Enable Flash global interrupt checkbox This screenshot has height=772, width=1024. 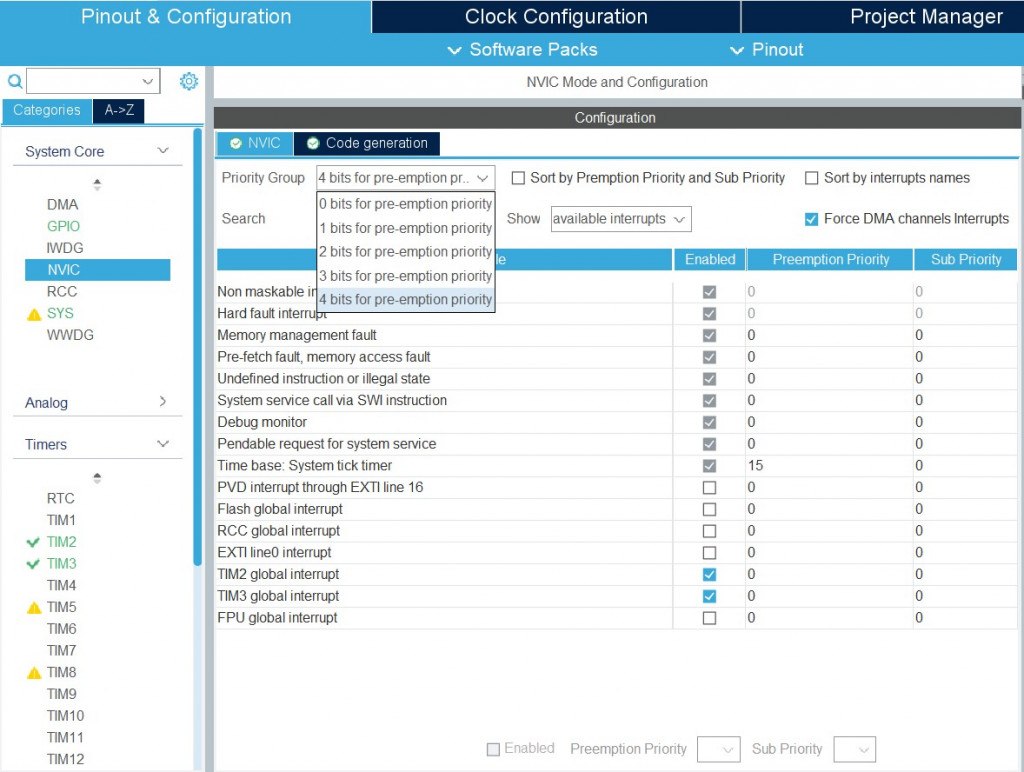click(x=709, y=509)
